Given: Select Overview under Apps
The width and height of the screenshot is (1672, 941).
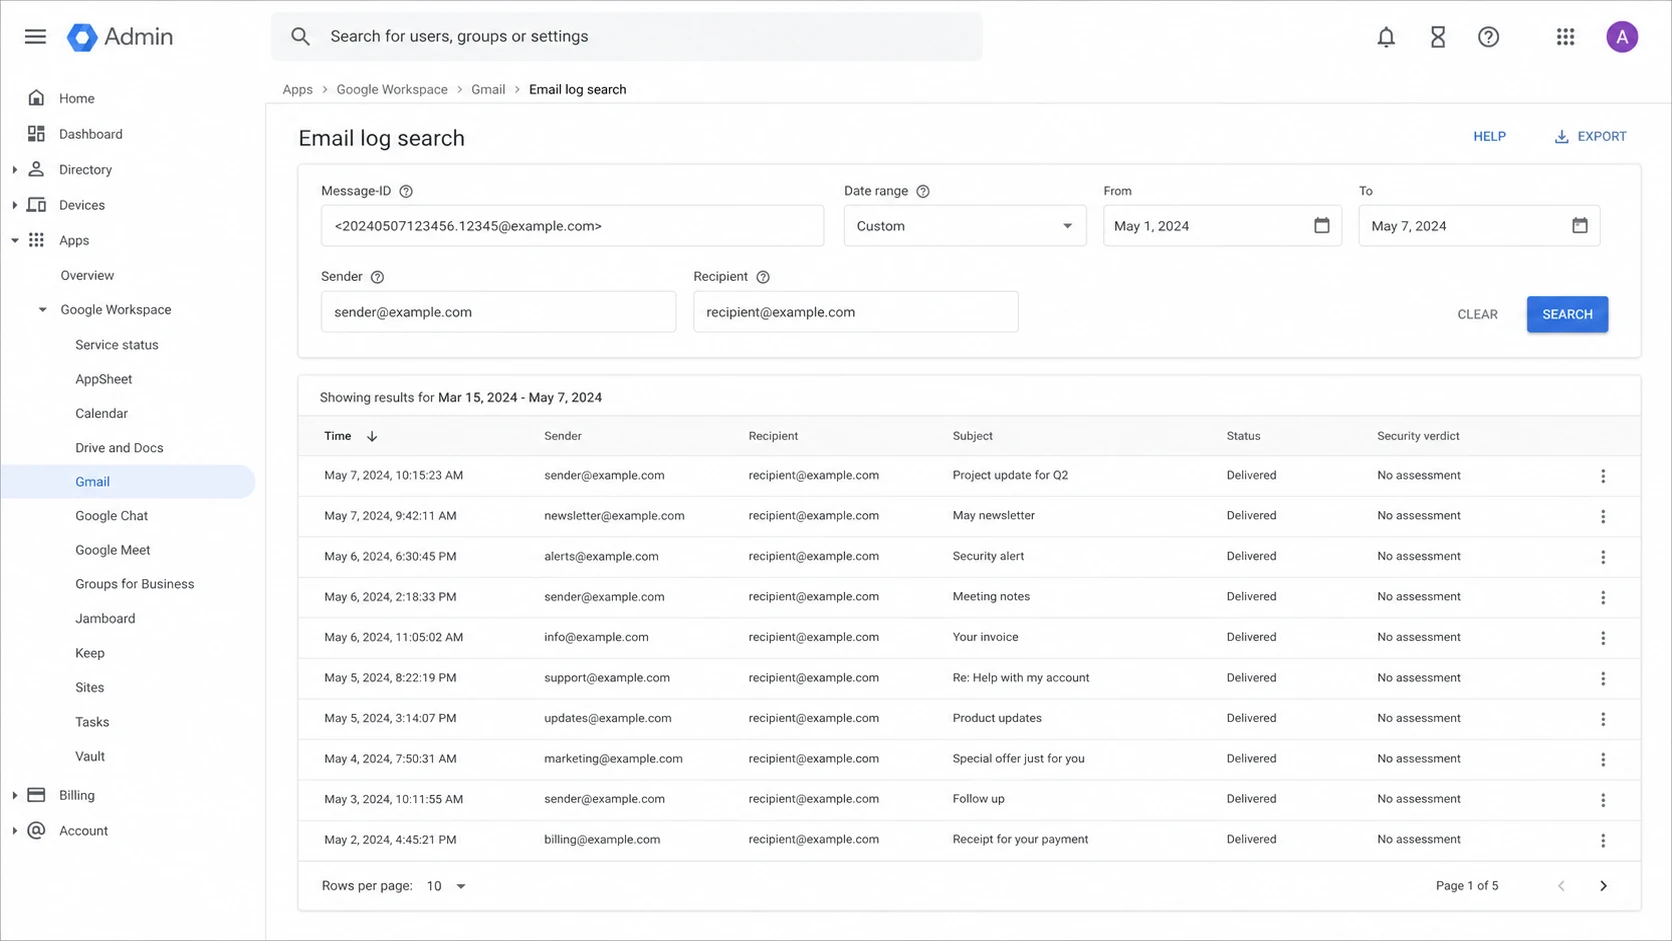Looking at the screenshot, I should [87, 276].
